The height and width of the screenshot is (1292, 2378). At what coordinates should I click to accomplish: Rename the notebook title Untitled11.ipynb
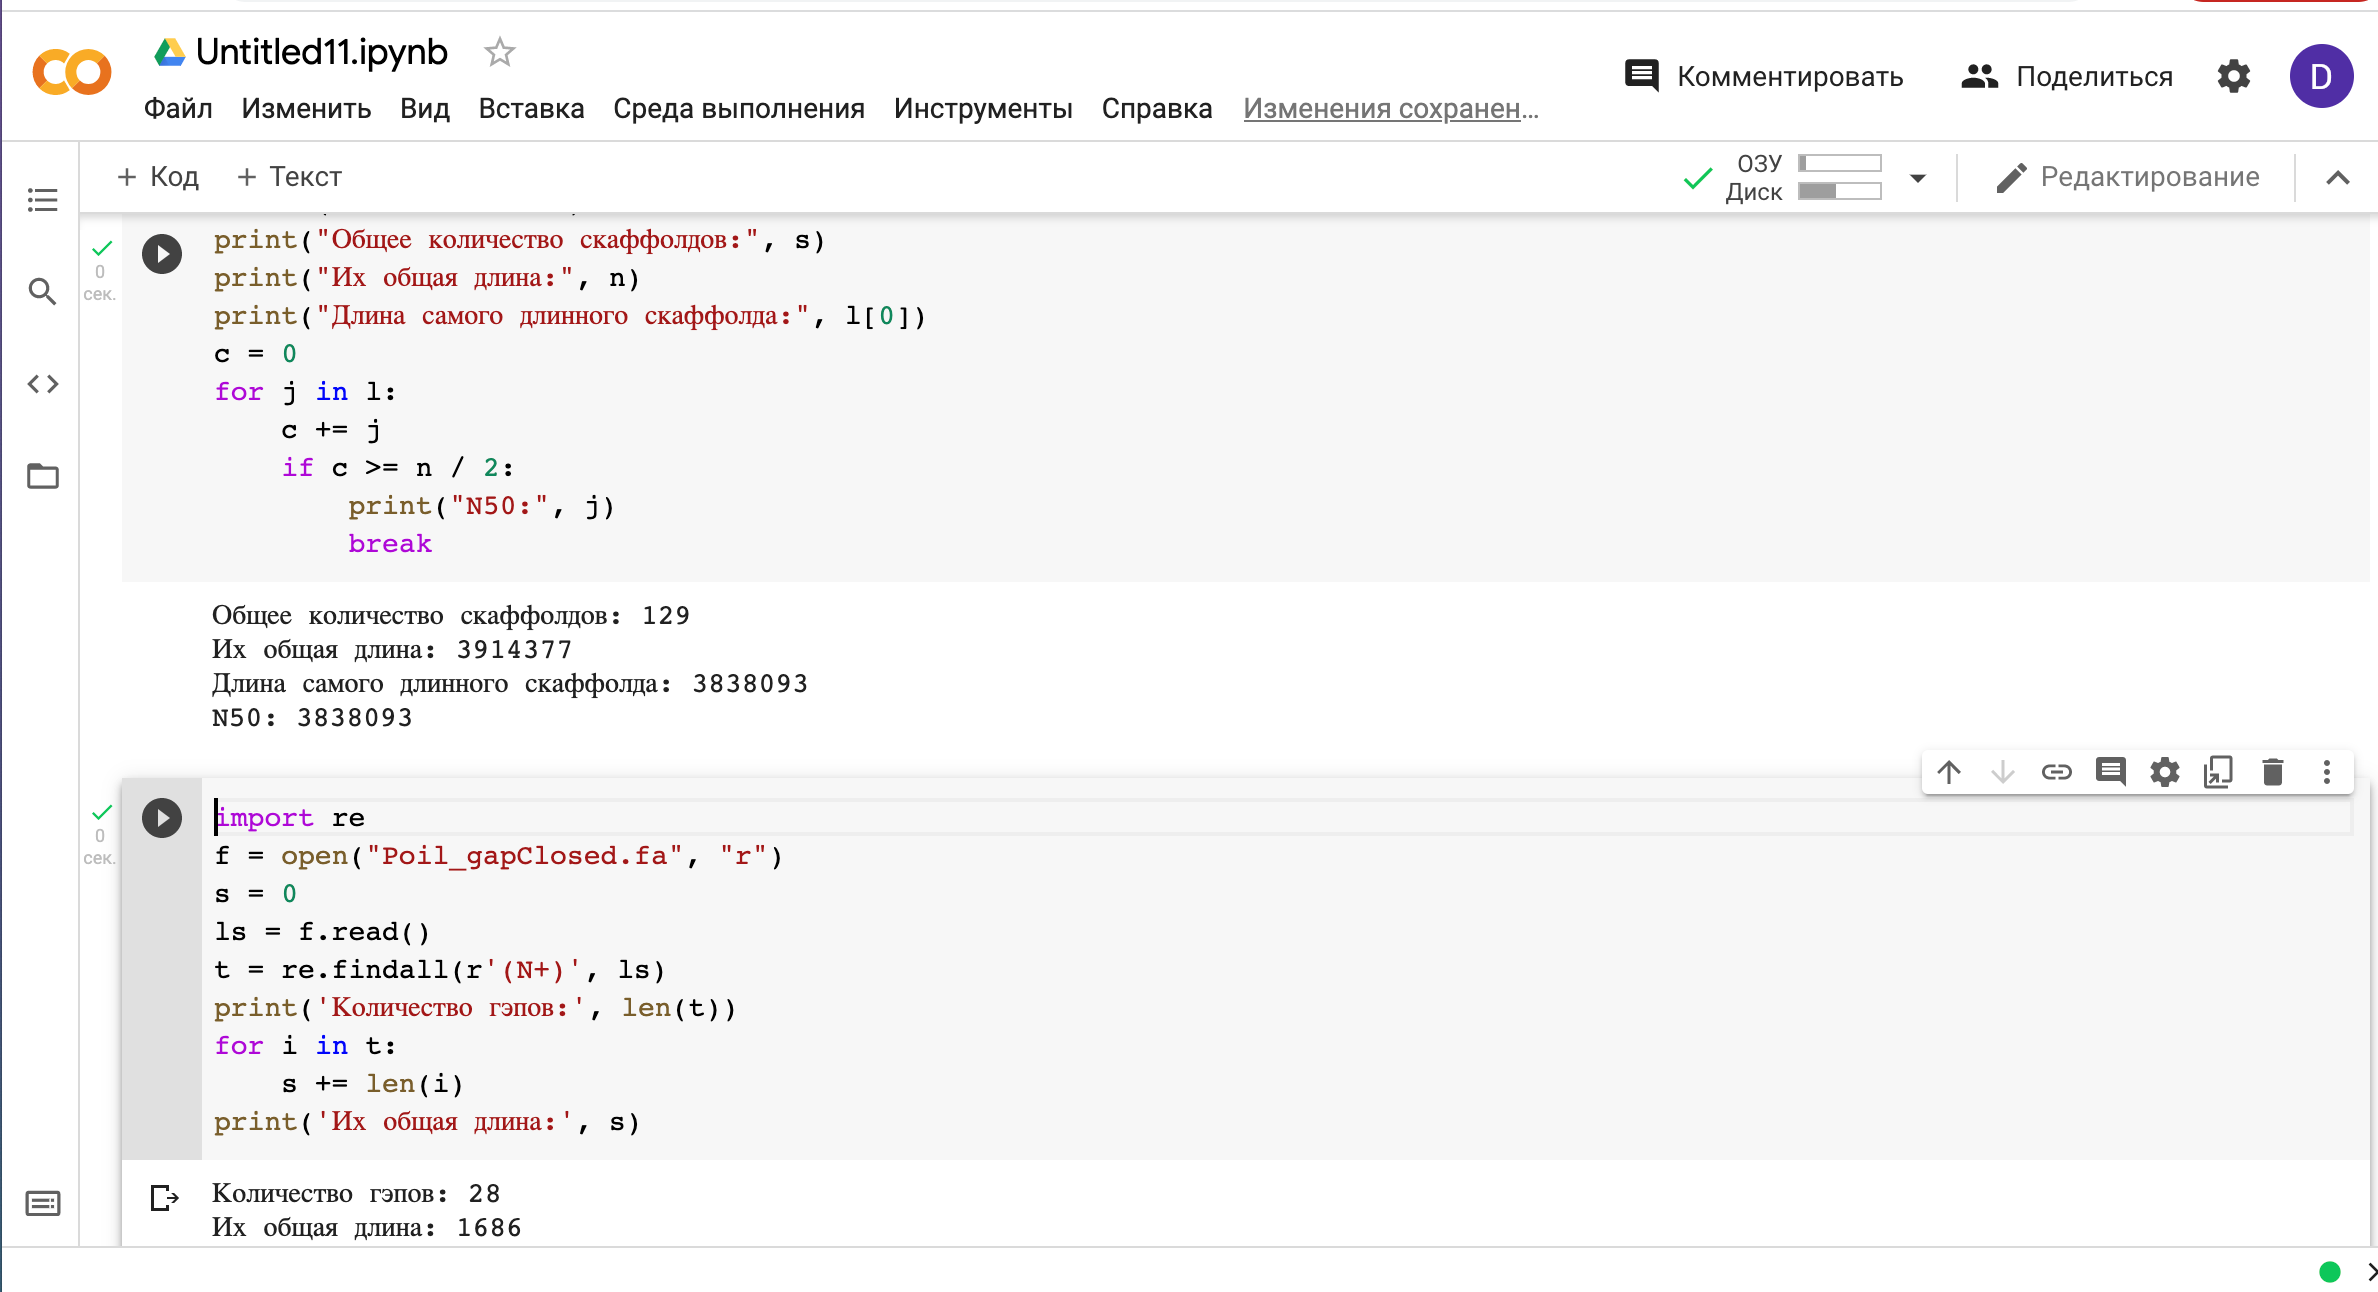(x=322, y=52)
